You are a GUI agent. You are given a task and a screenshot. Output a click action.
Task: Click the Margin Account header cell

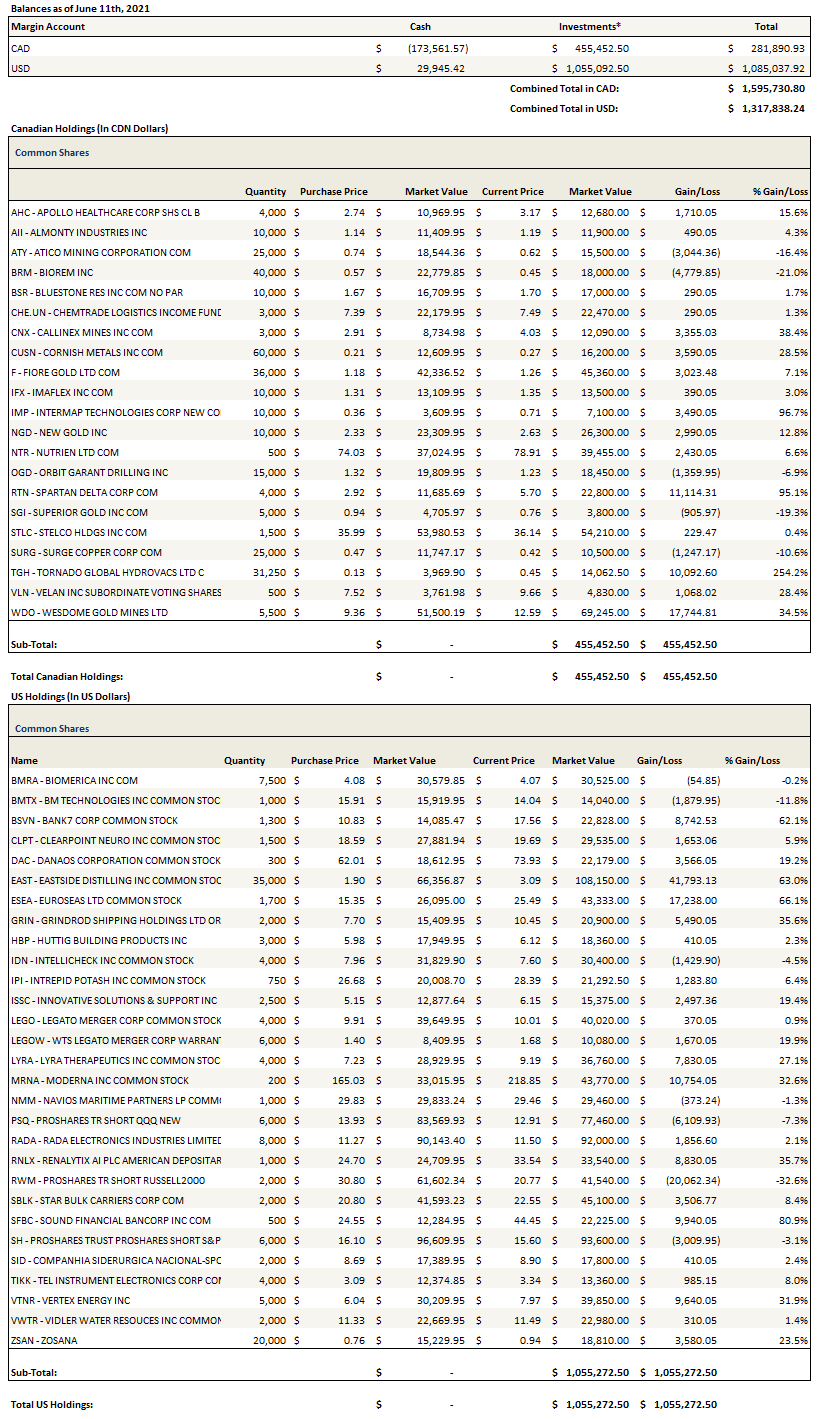(48, 27)
